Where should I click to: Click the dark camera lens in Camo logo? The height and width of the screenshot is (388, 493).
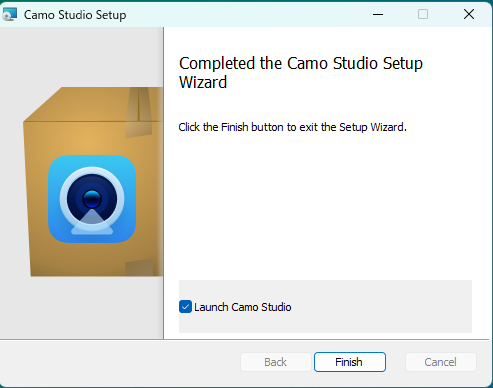92,199
